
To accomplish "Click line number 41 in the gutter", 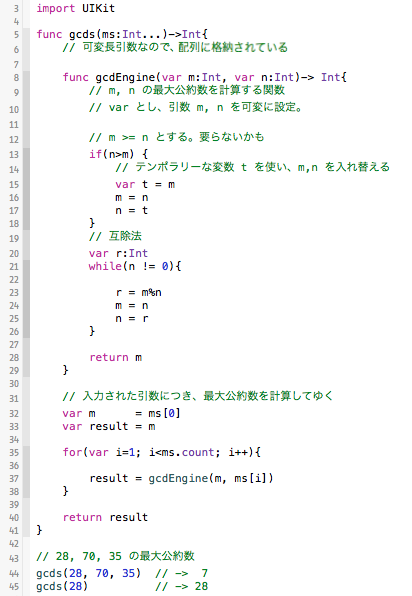I will [14, 531].
